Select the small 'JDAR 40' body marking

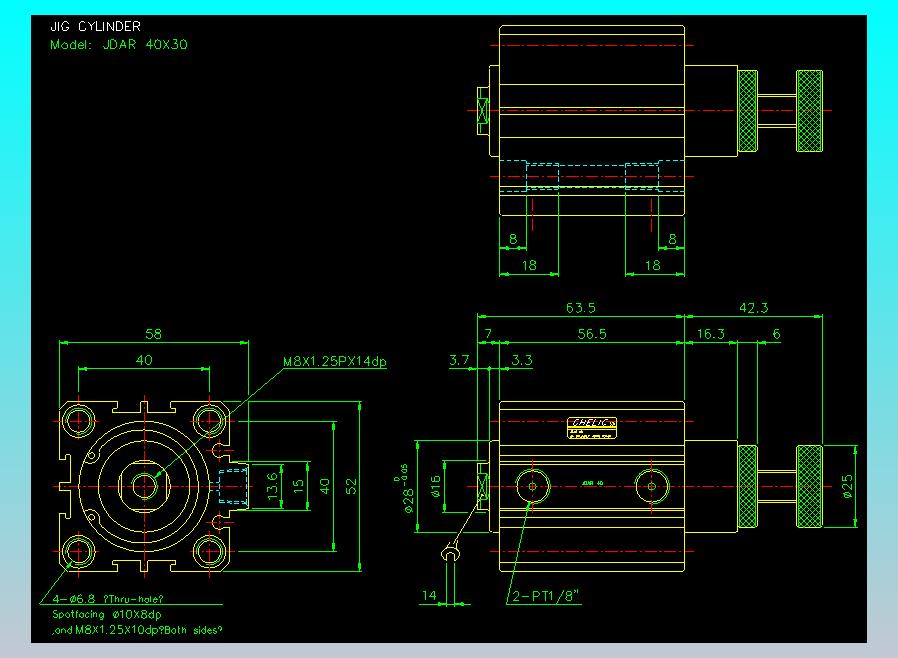coord(592,483)
